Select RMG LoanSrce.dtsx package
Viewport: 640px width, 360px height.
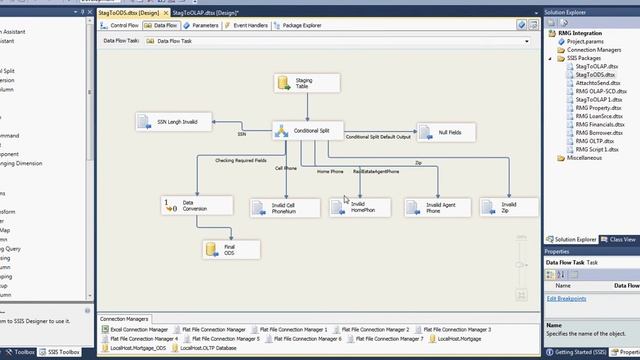(599, 116)
